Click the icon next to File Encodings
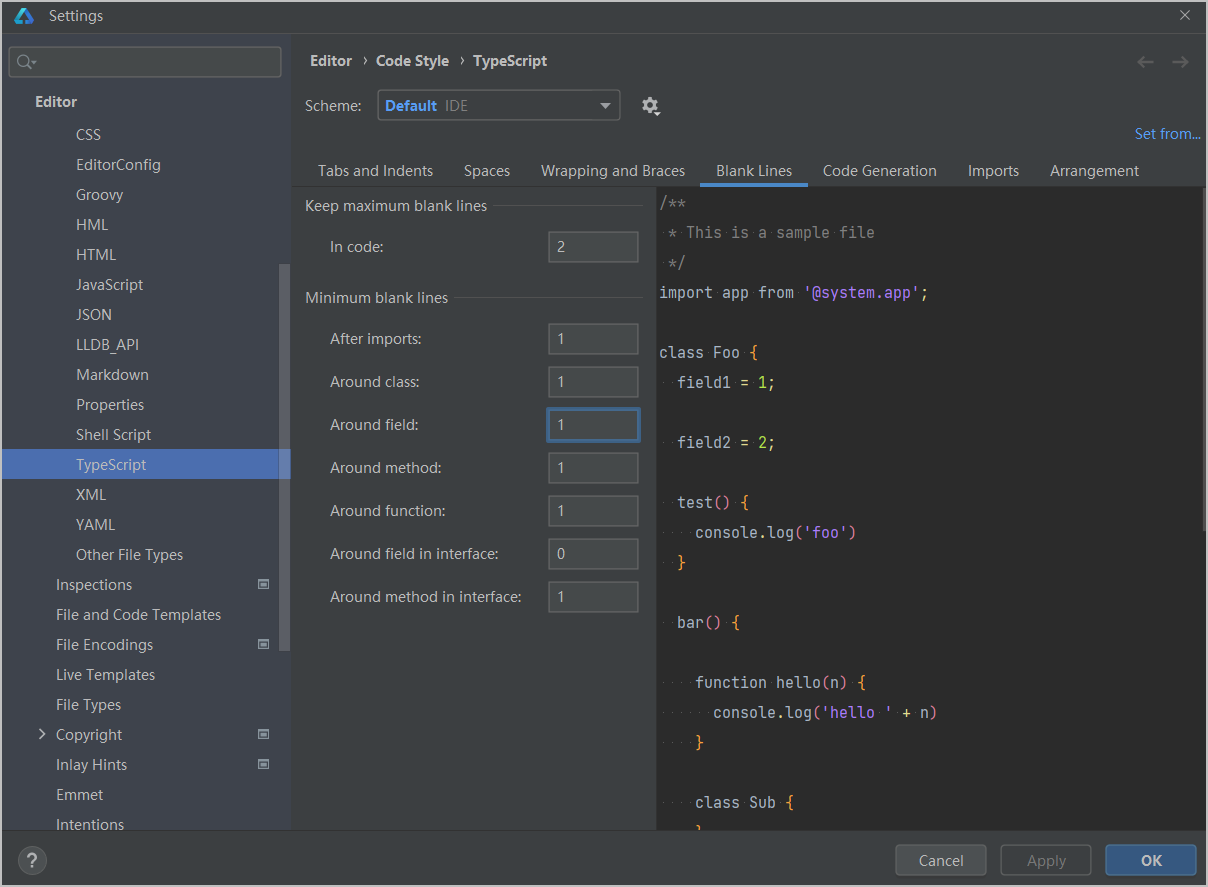This screenshot has width=1208, height=887. pyautogui.click(x=263, y=644)
